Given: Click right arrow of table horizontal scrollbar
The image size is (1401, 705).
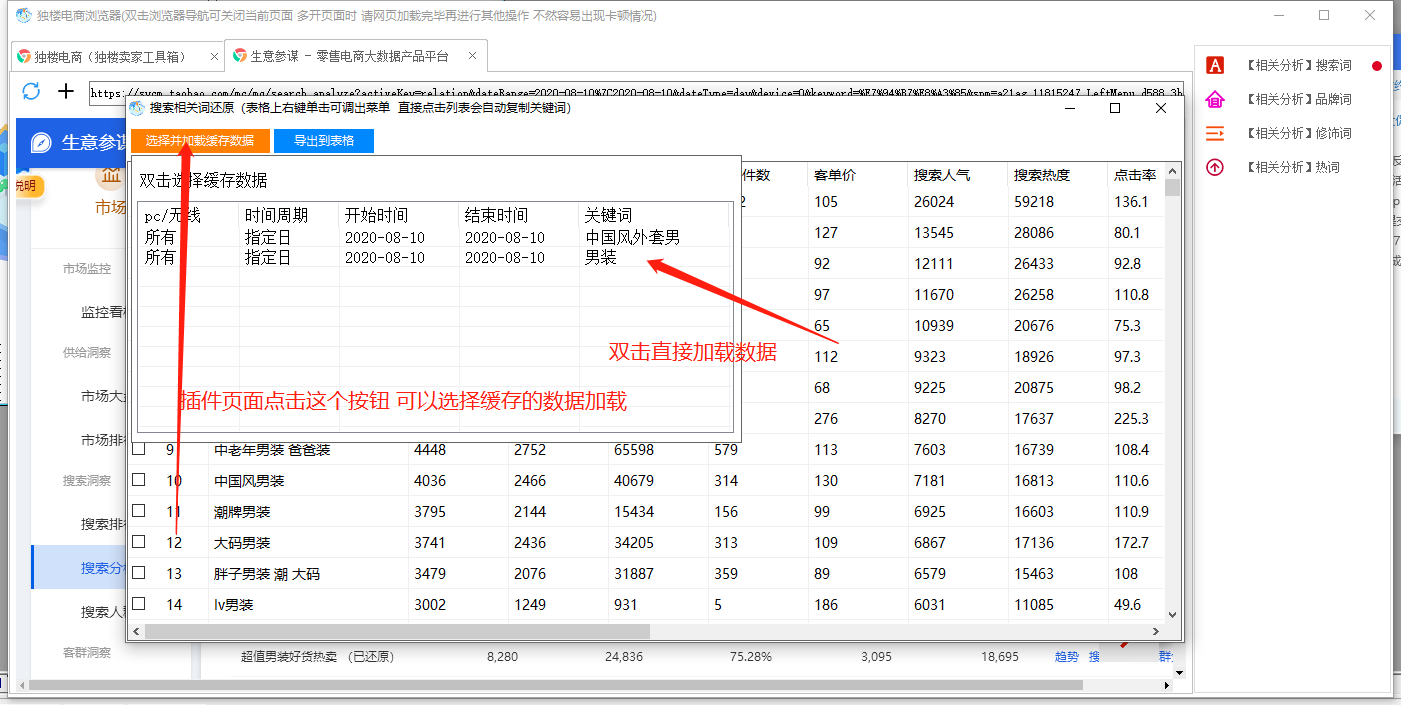Looking at the screenshot, I should coord(1157,632).
